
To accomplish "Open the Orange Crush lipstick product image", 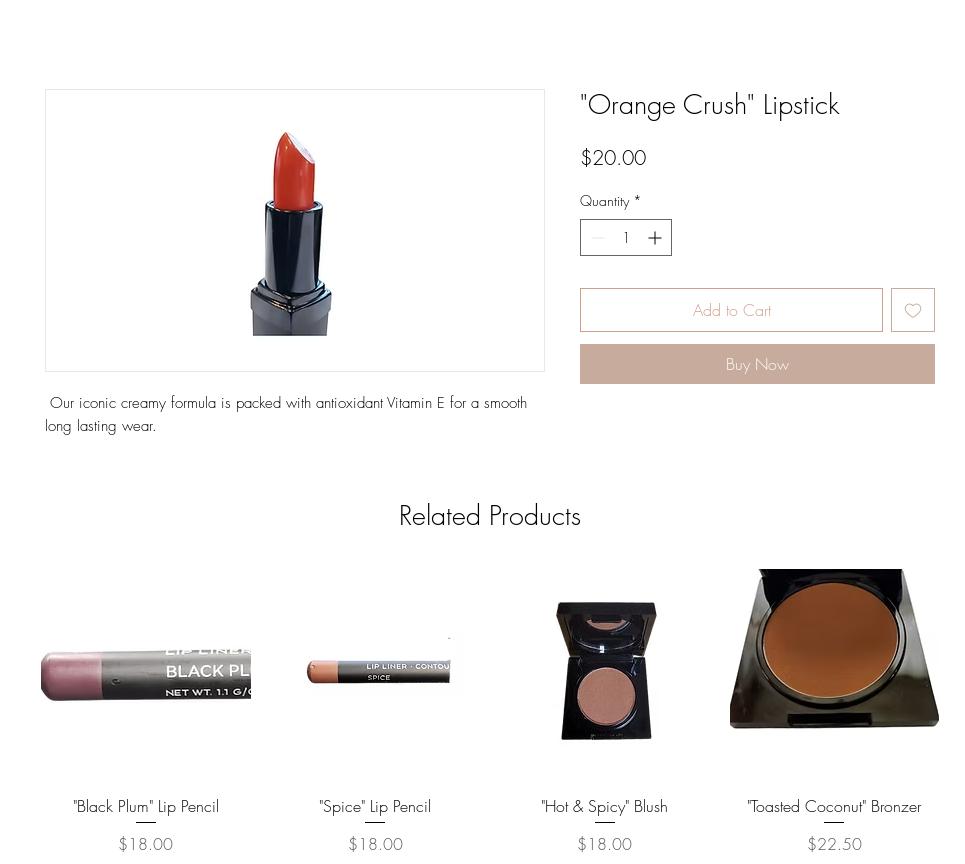I will pos(295,230).
